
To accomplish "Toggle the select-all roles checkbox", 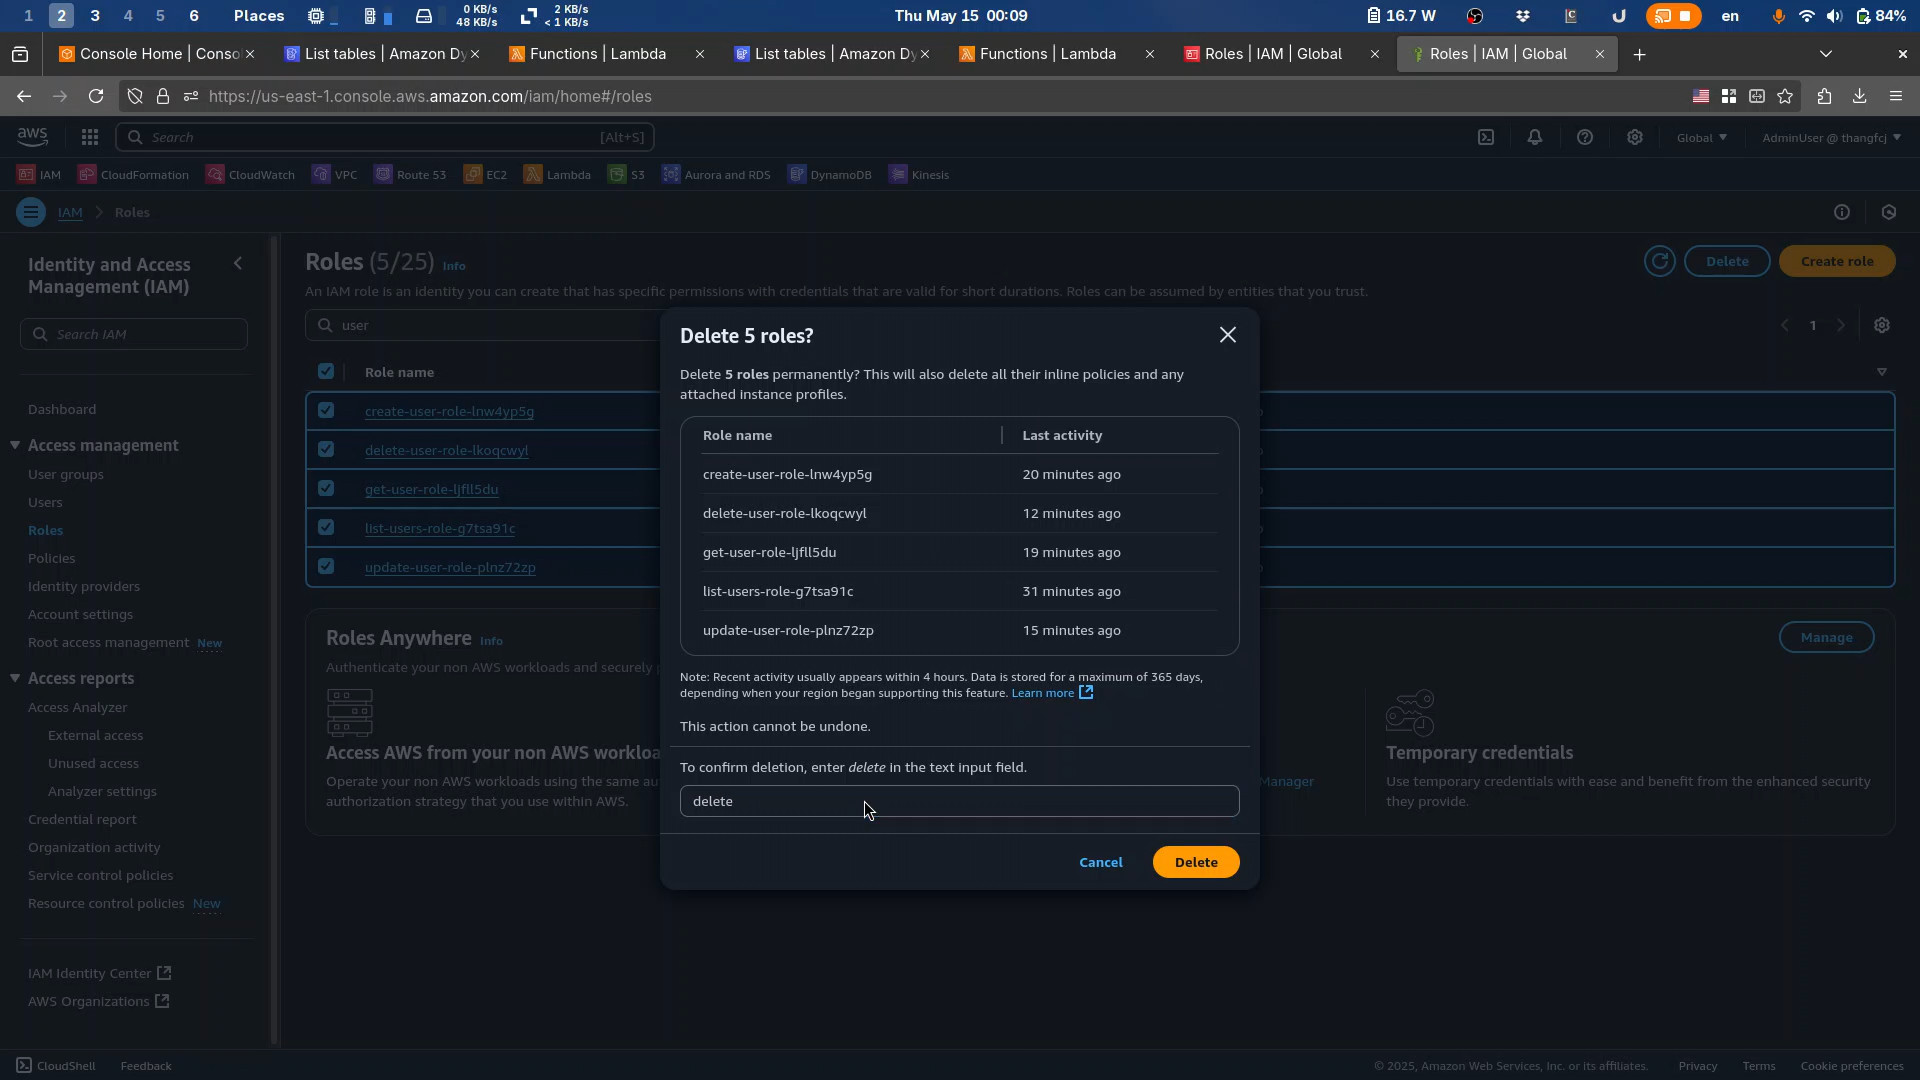I will tap(326, 372).
